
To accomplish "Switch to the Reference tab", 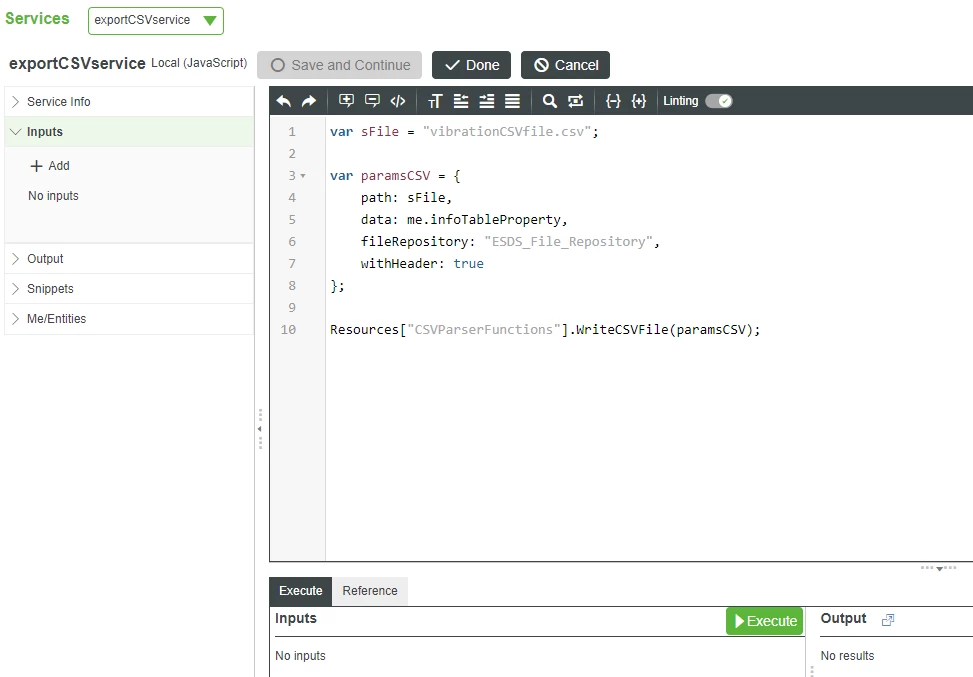I will [x=369, y=591].
